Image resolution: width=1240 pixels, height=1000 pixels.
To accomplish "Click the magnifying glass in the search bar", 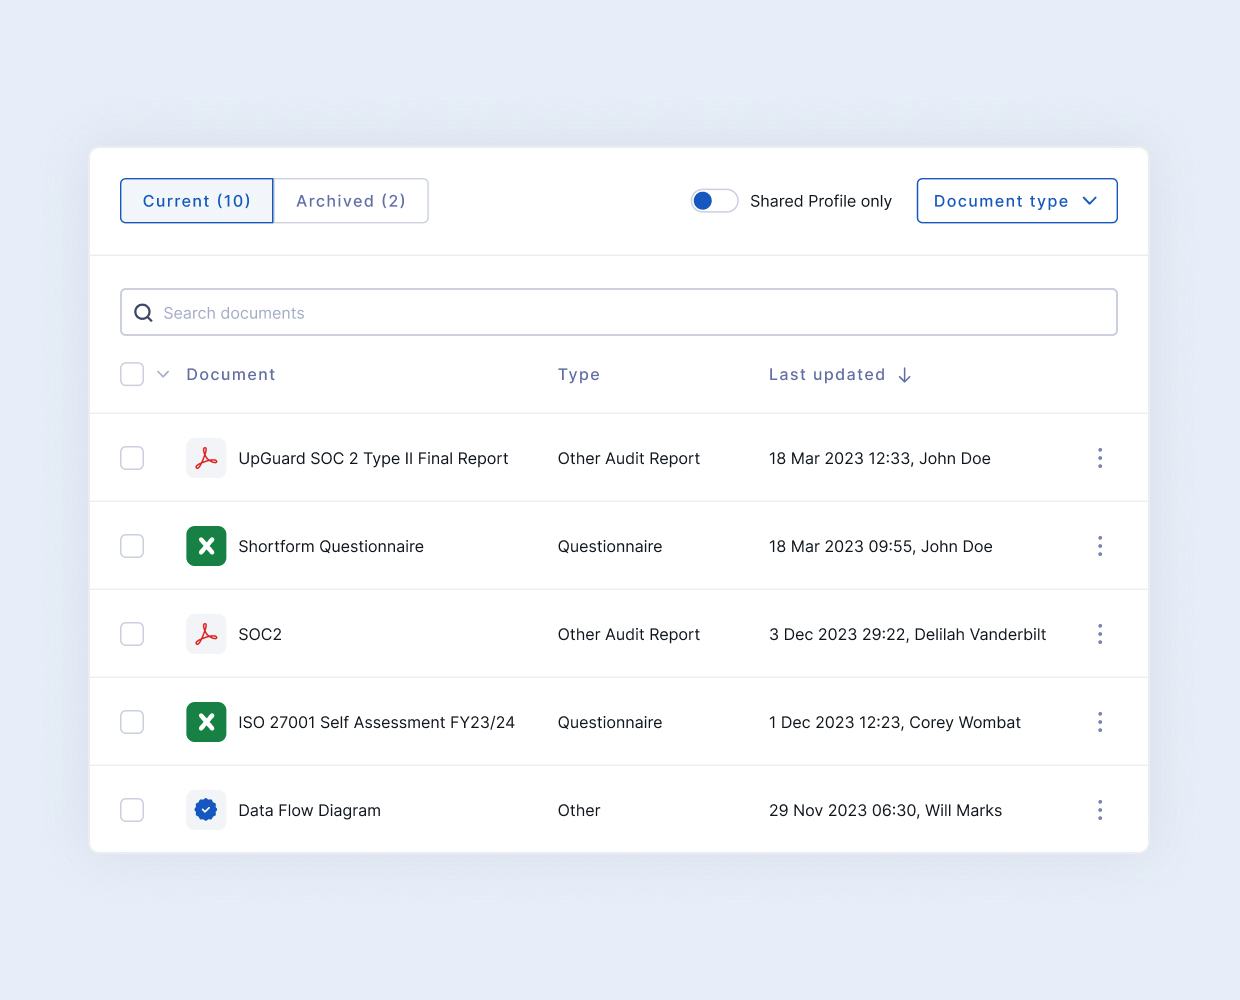I will 143,312.
